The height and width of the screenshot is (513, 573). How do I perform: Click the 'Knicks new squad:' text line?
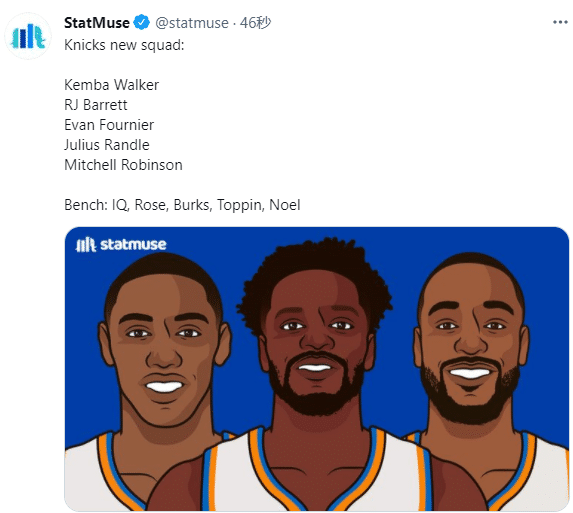point(124,45)
